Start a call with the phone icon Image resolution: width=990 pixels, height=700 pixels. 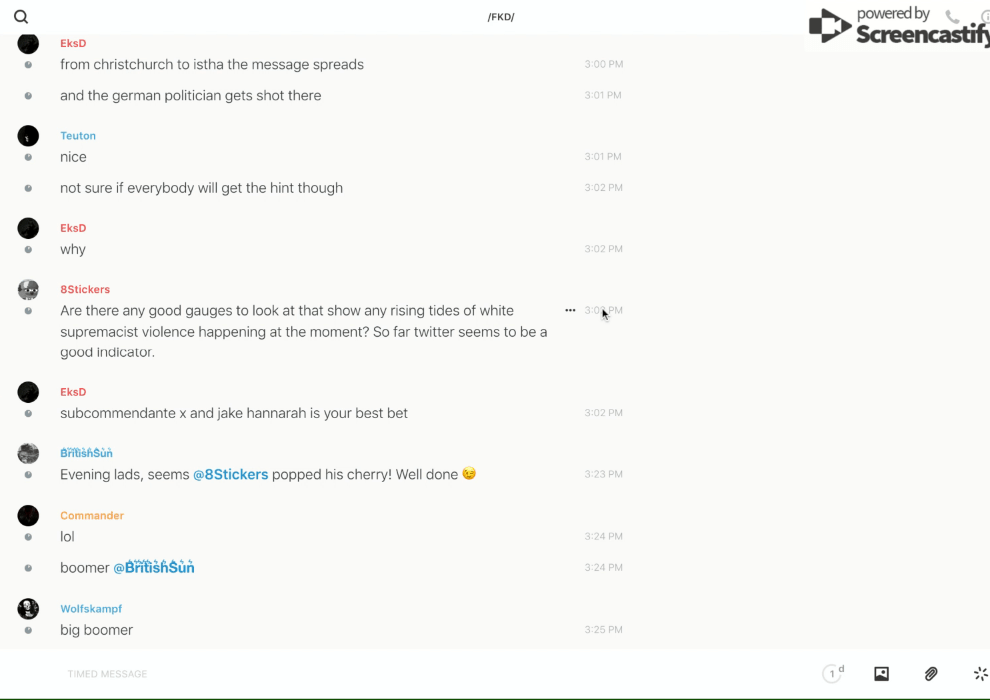coord(952,17)
